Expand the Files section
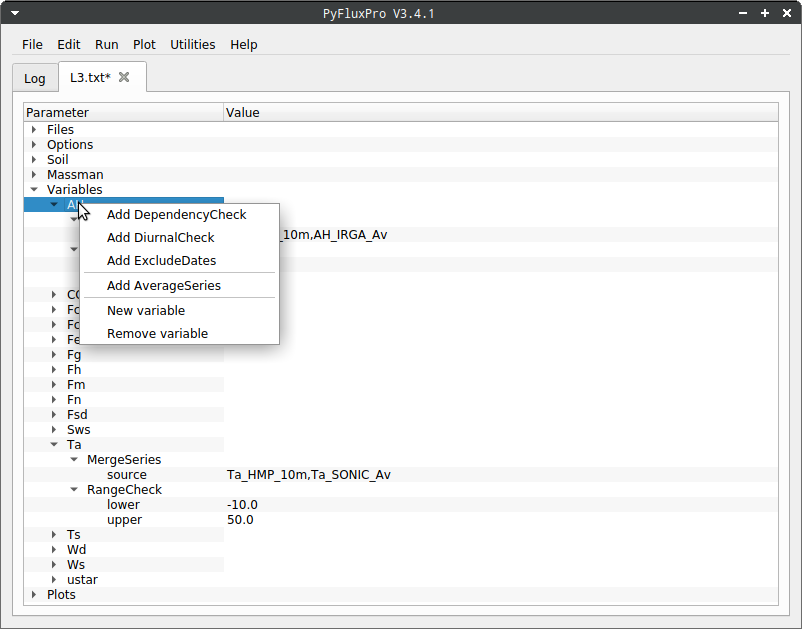The height and width of the screenshot is (629, 802). tap(34, 129)
